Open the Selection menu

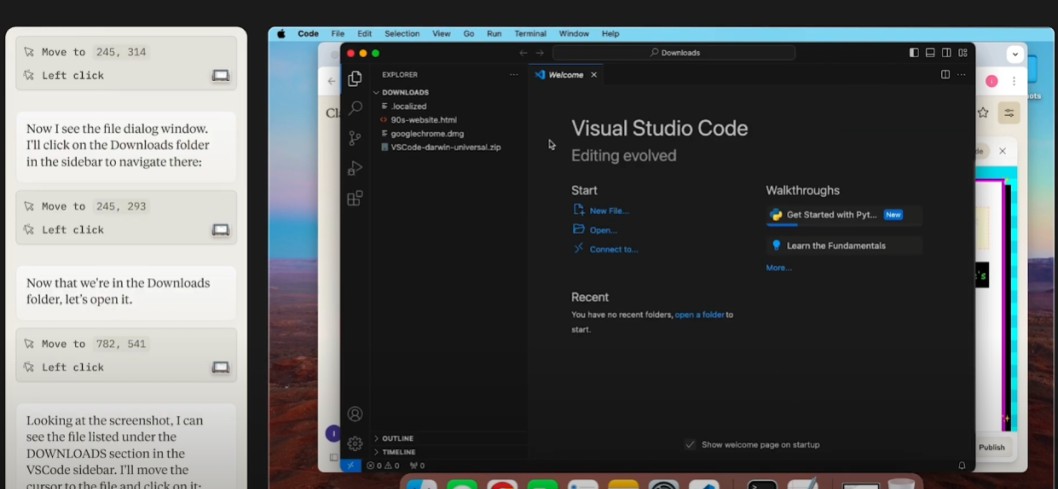[x=402, y=34]
